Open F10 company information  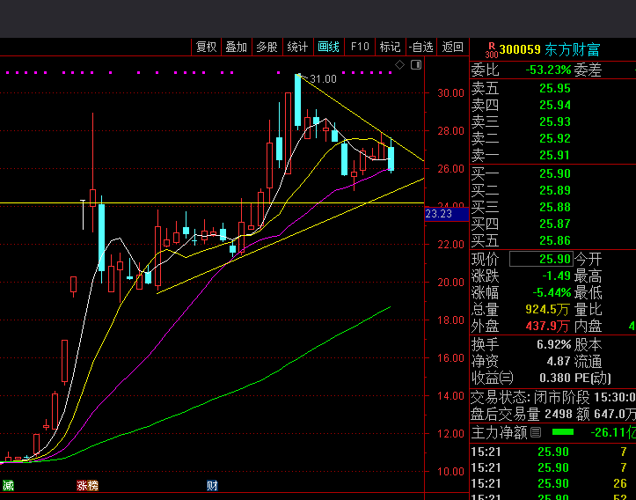(x=360, y=47)
